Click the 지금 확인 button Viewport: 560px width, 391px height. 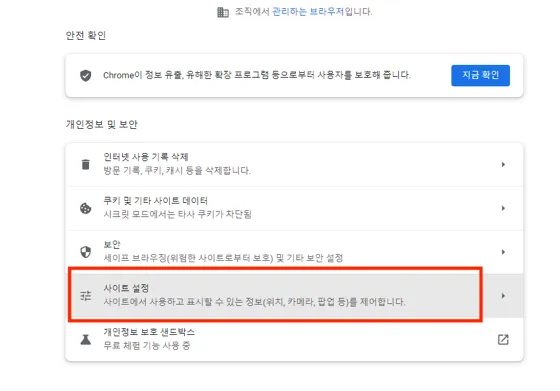pyautogui.click(x=480, y=75)
